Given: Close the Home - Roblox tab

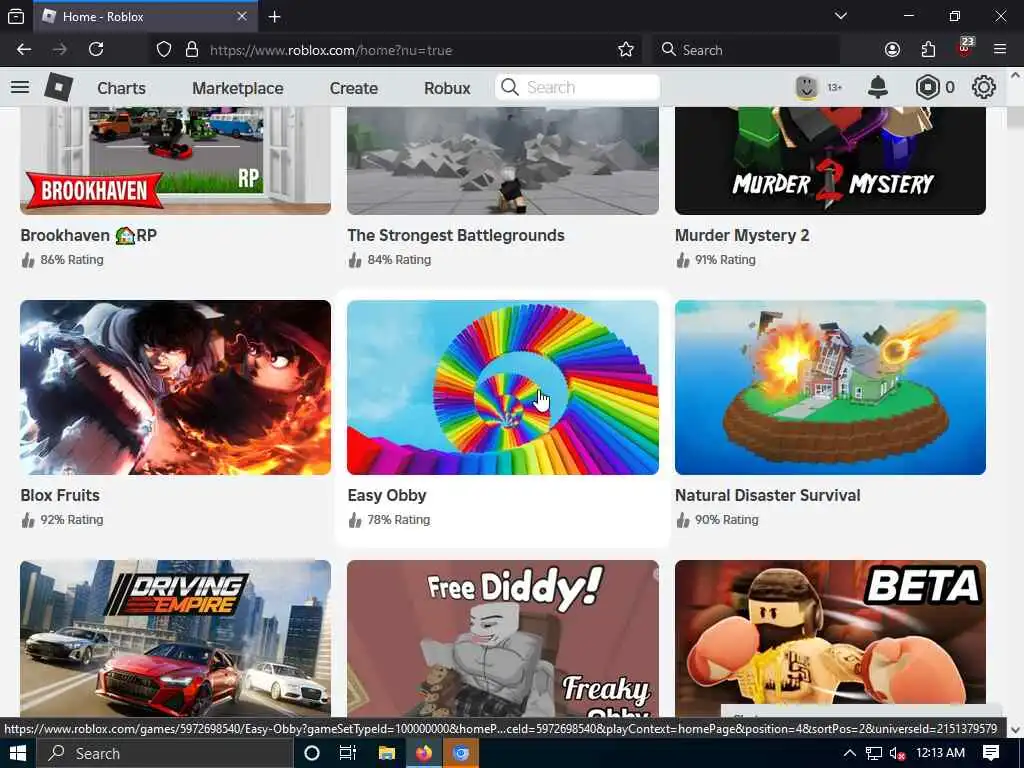Looking at the screenshot, I should click(x=242, y=16).
